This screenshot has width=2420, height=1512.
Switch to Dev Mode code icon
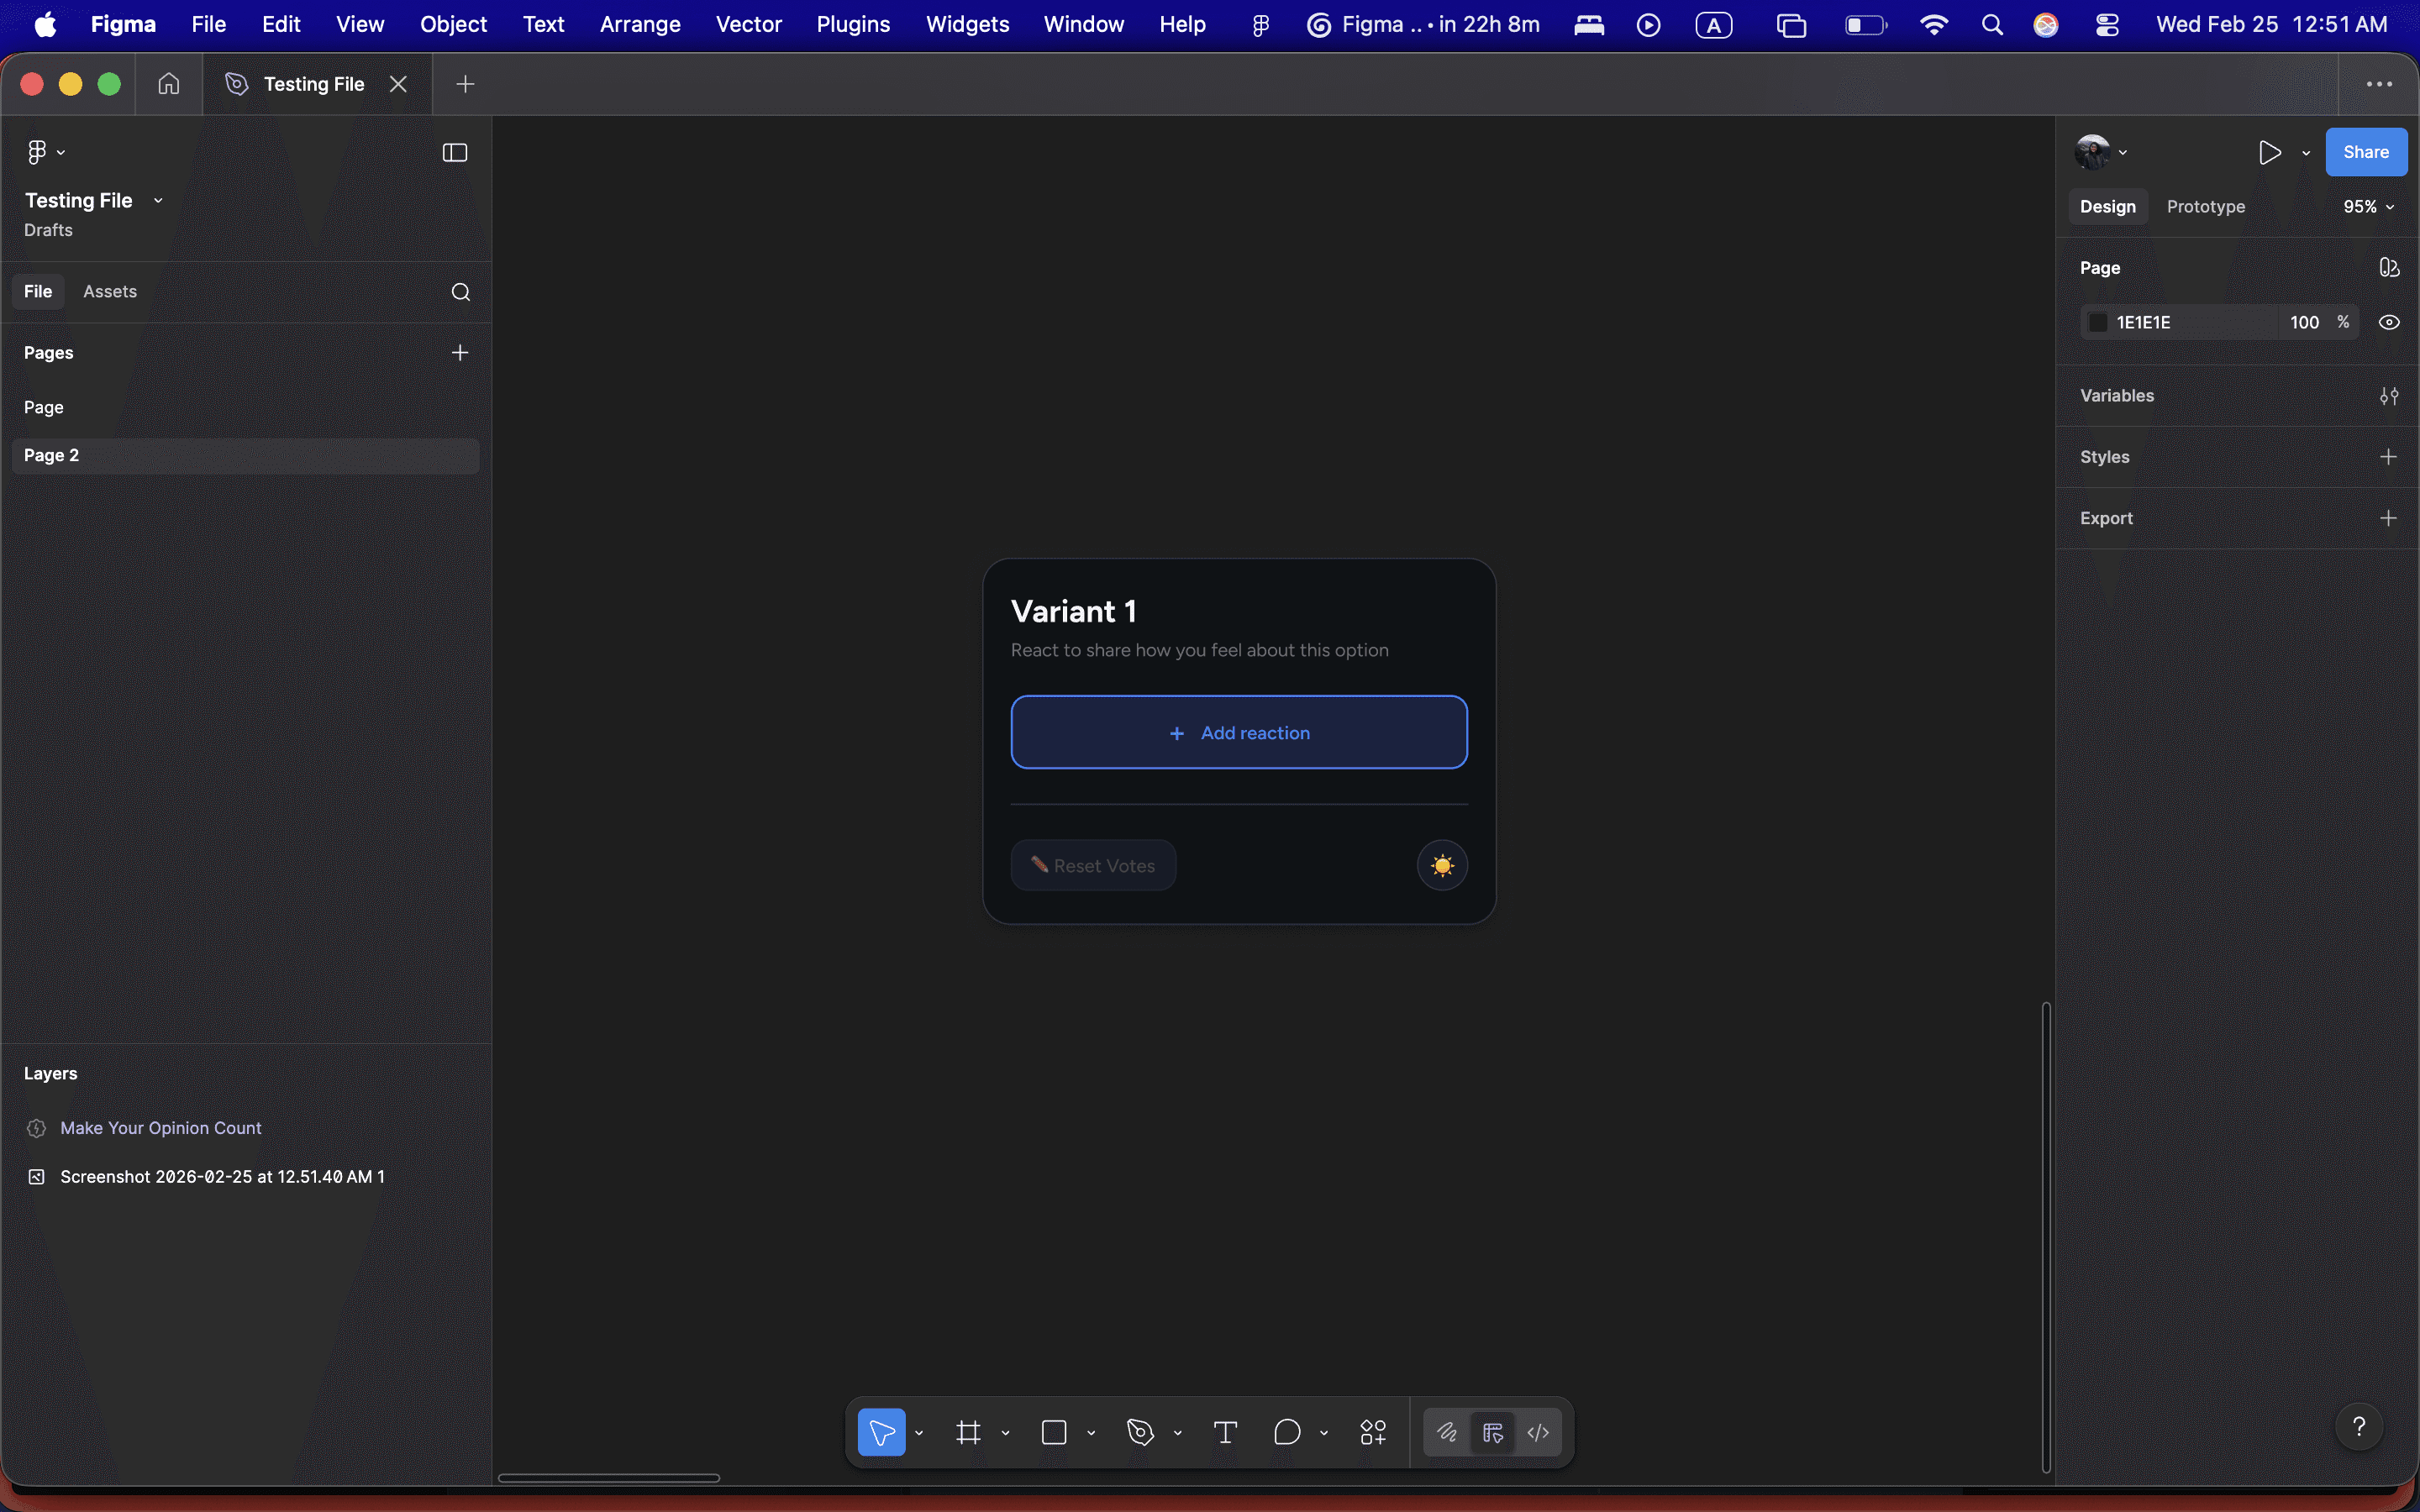click(1538, 1432)
